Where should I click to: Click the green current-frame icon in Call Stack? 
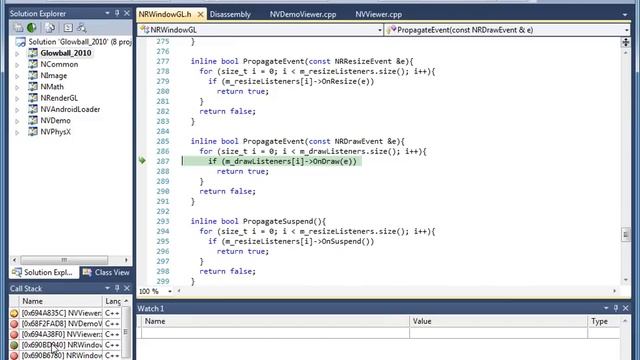(14, 345)
